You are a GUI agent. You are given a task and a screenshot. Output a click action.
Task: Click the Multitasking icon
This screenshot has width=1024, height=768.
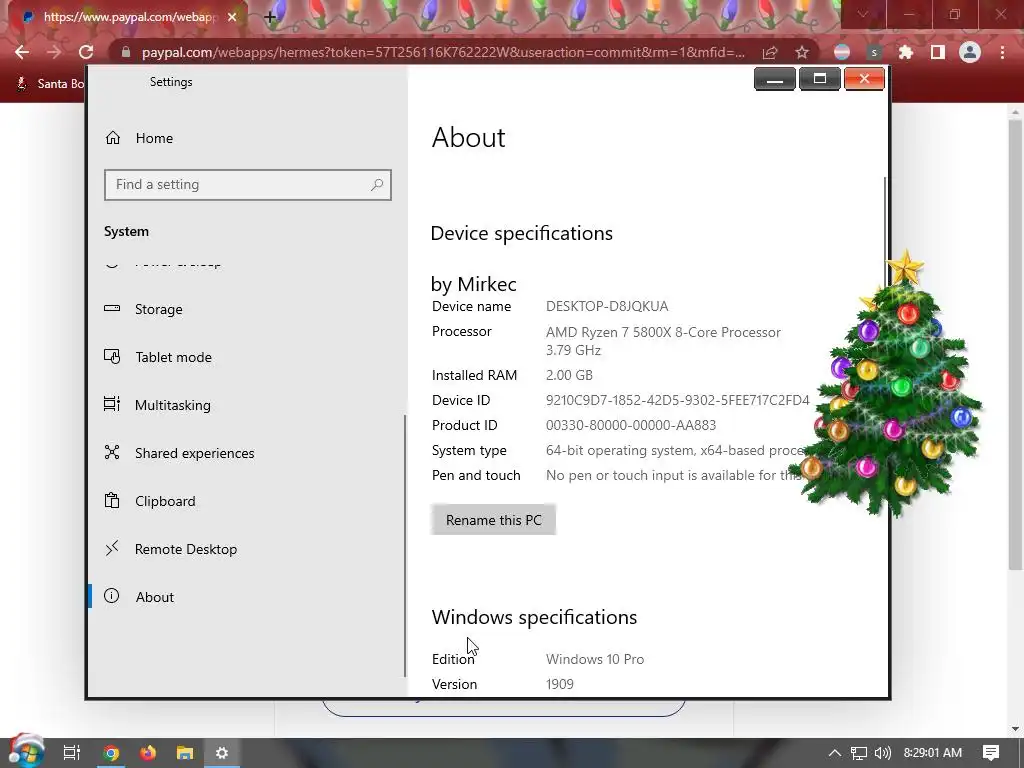click(112, 404)
